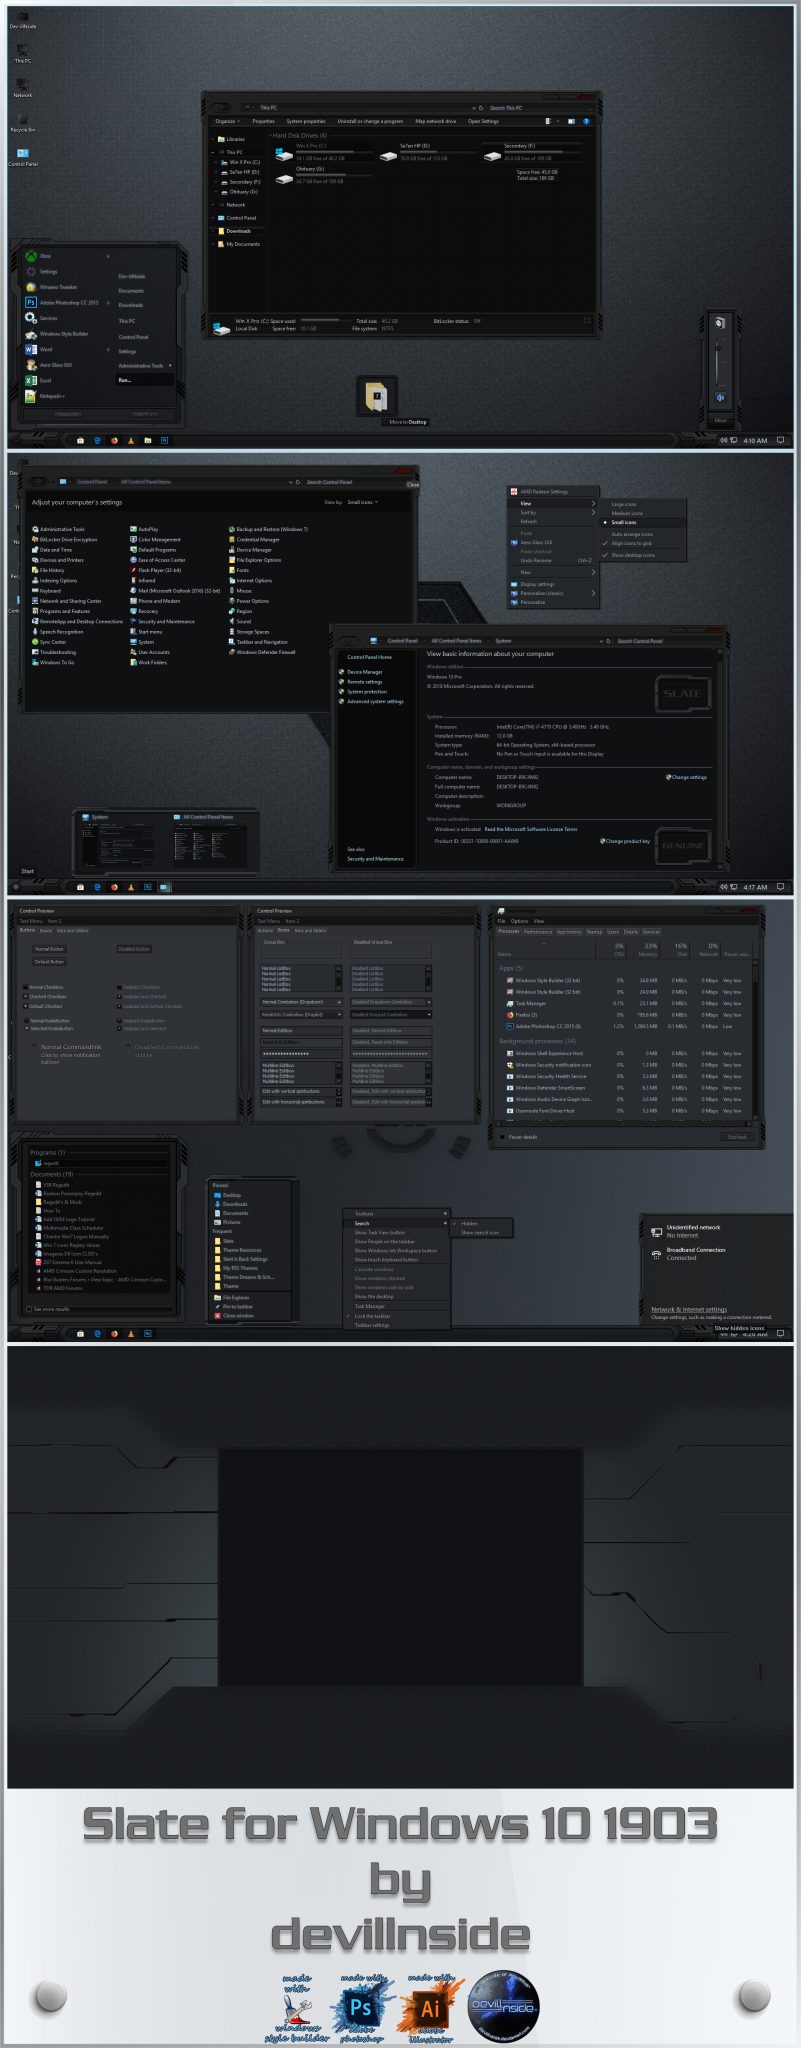The width and height of the screenshot is (801, 2048).
Task: Expand the Normal Combobox (Dropdown)
Action: [339, 1002]
